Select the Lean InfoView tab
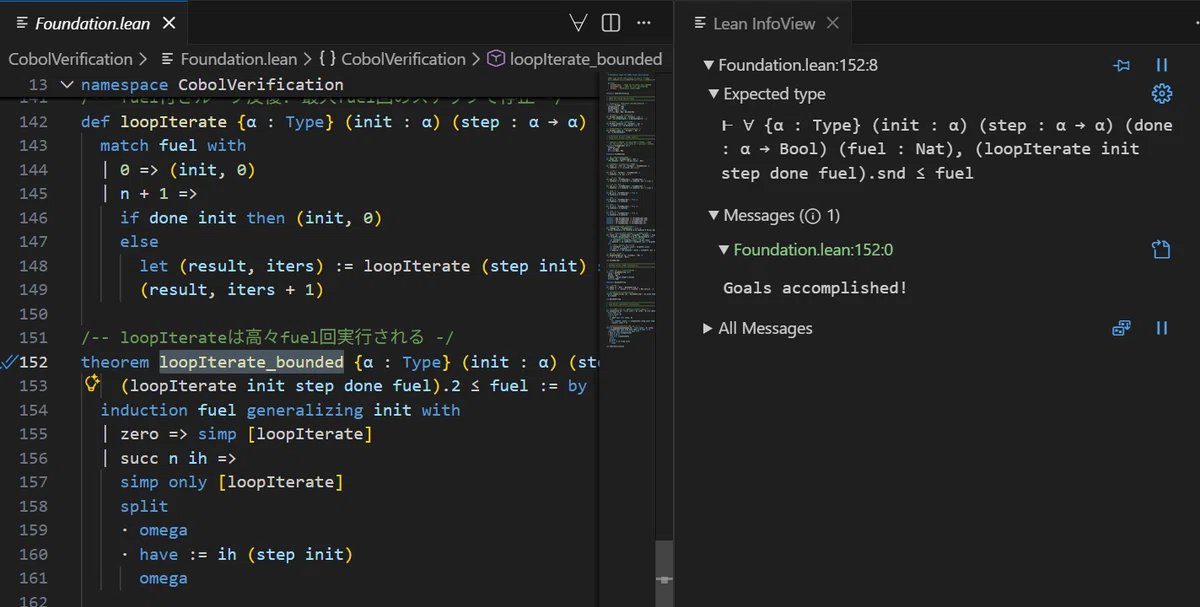The height and width of the screenshot is (607, 1200). (x=763, y=23)
